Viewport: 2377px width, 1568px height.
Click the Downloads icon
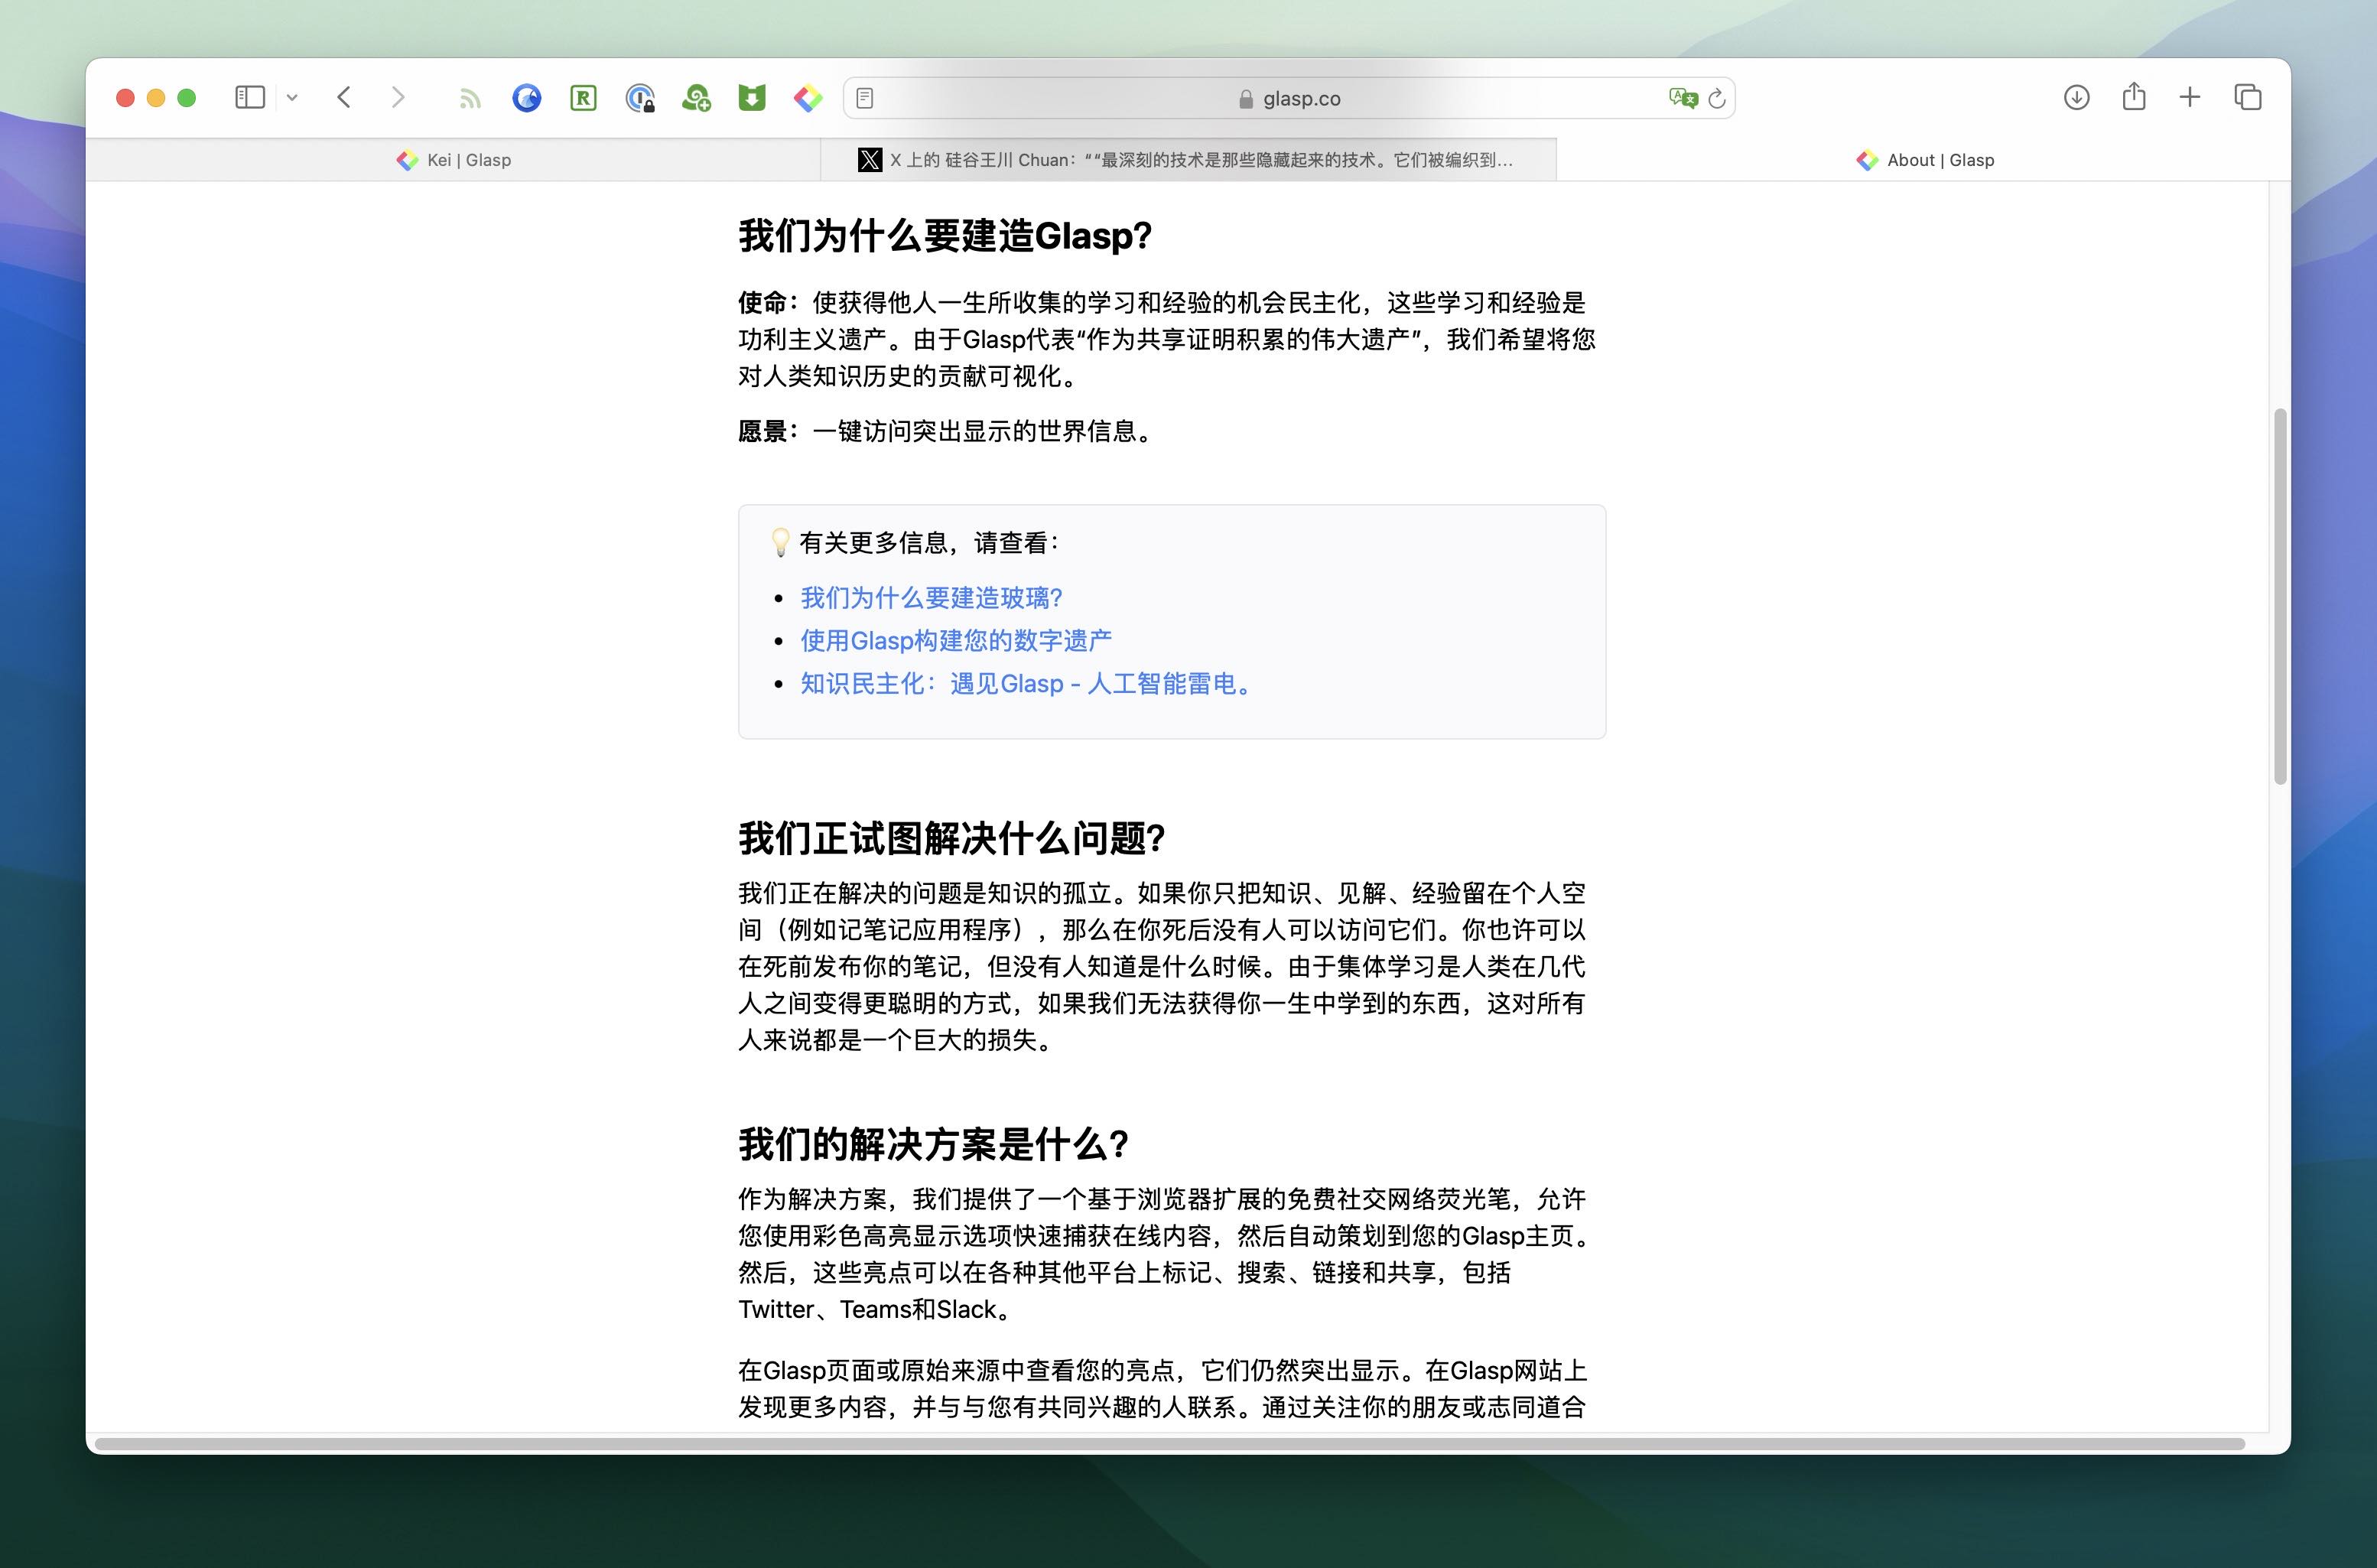click(2077, 97)
